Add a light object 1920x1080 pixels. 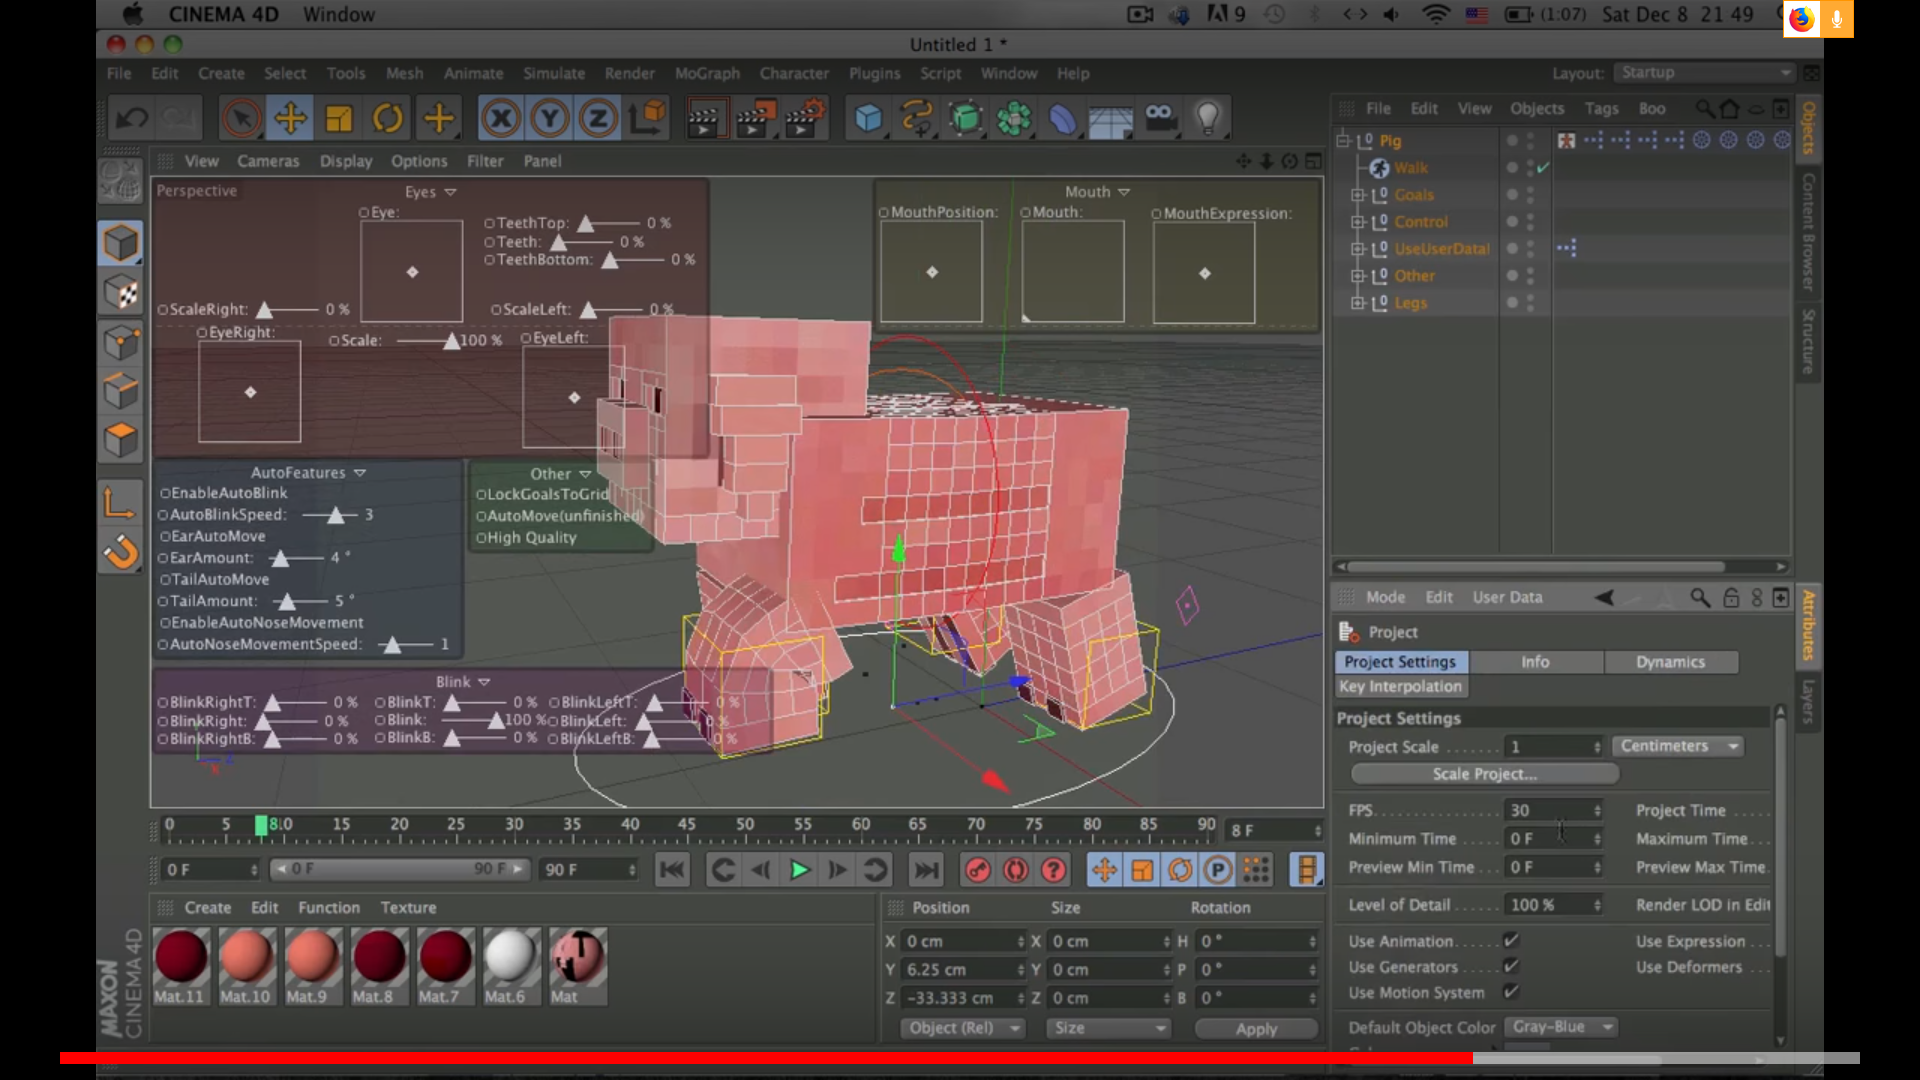(1208, 118)
